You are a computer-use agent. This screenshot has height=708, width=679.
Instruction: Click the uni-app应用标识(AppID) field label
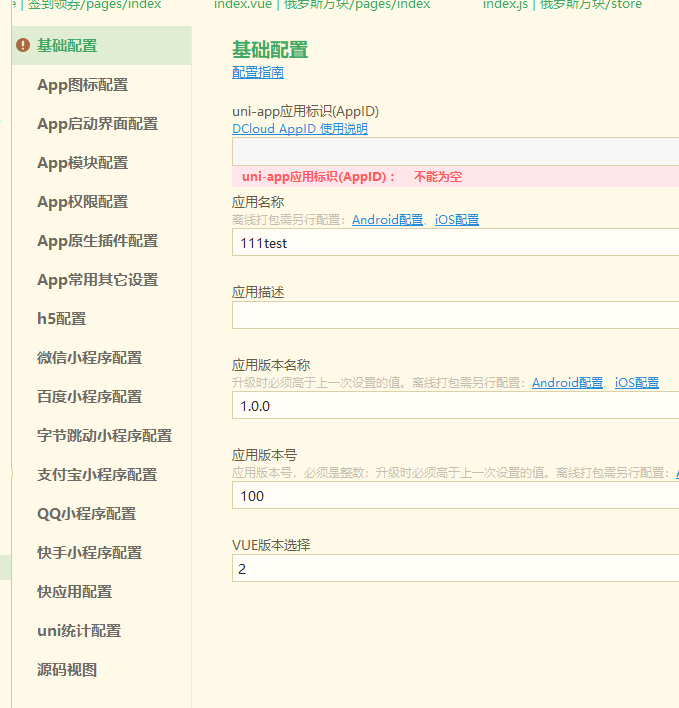305,112
